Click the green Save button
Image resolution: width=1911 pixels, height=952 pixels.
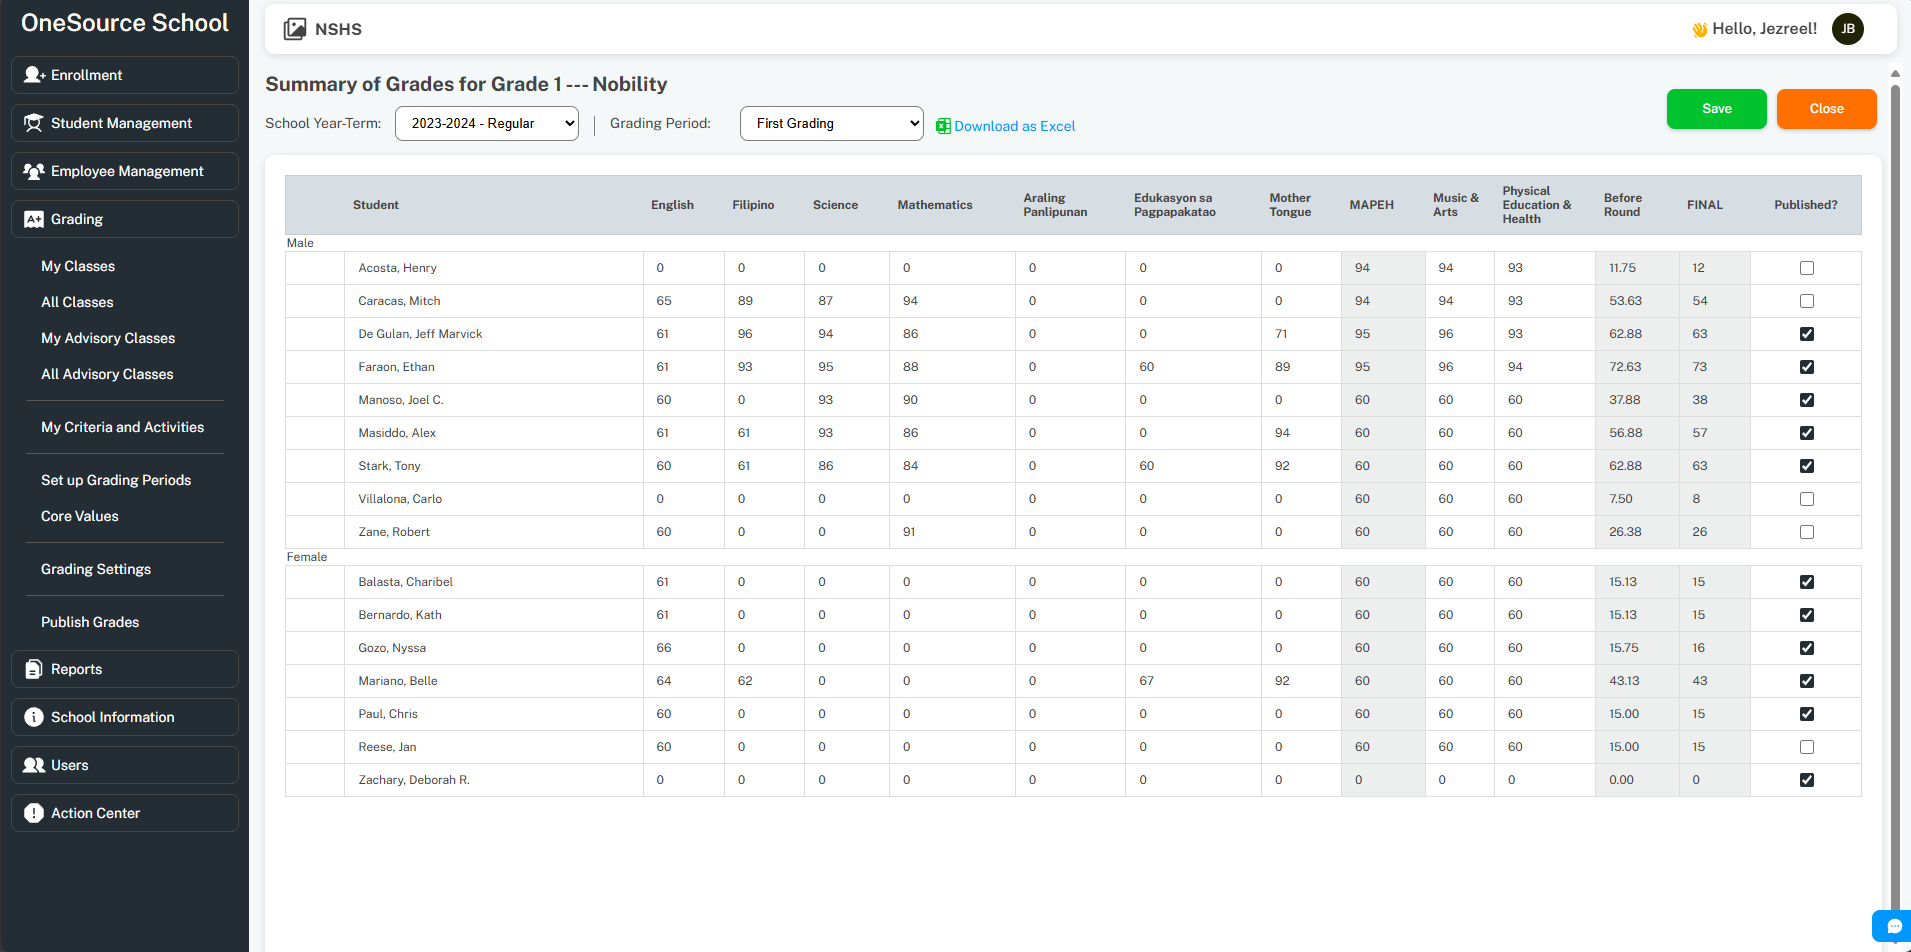1717,109
